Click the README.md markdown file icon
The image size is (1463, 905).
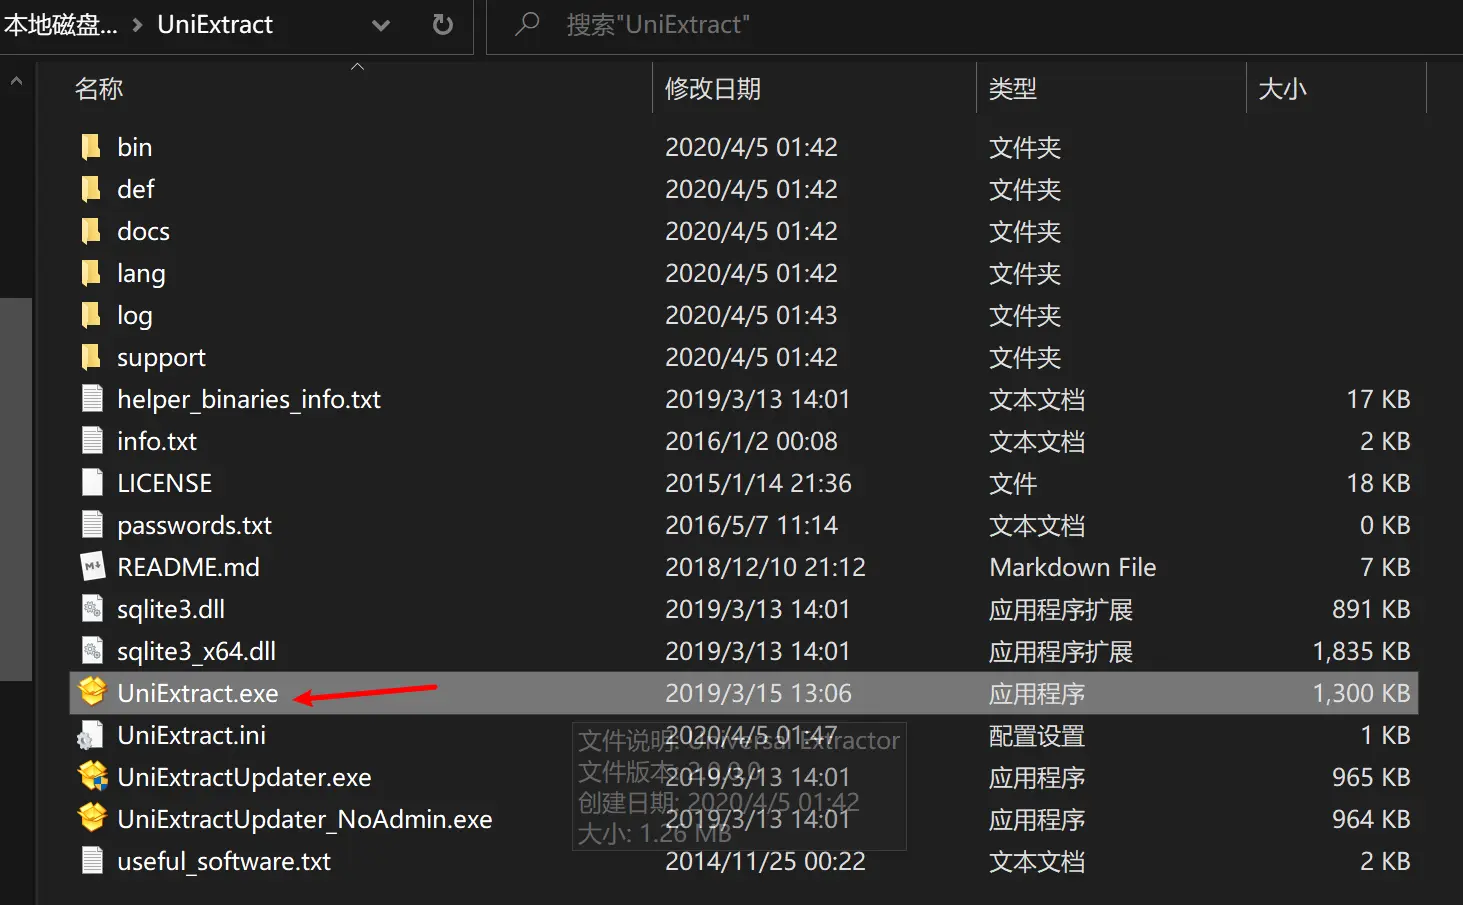pos(92,567)
